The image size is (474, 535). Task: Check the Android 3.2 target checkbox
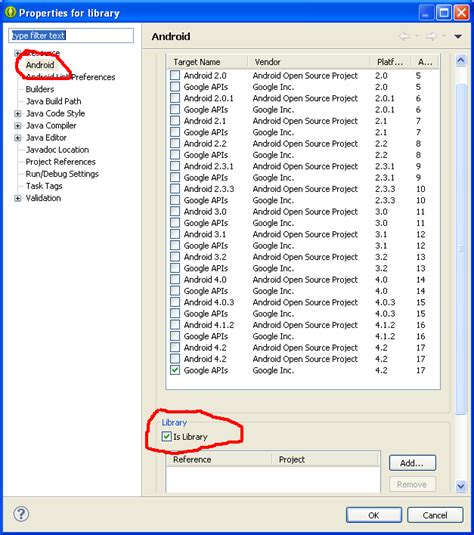point(175,257)
